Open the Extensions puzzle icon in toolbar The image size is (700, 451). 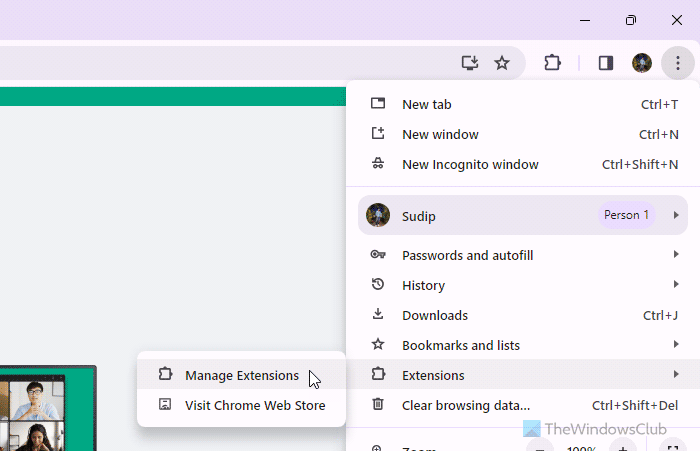click(553, 63)
